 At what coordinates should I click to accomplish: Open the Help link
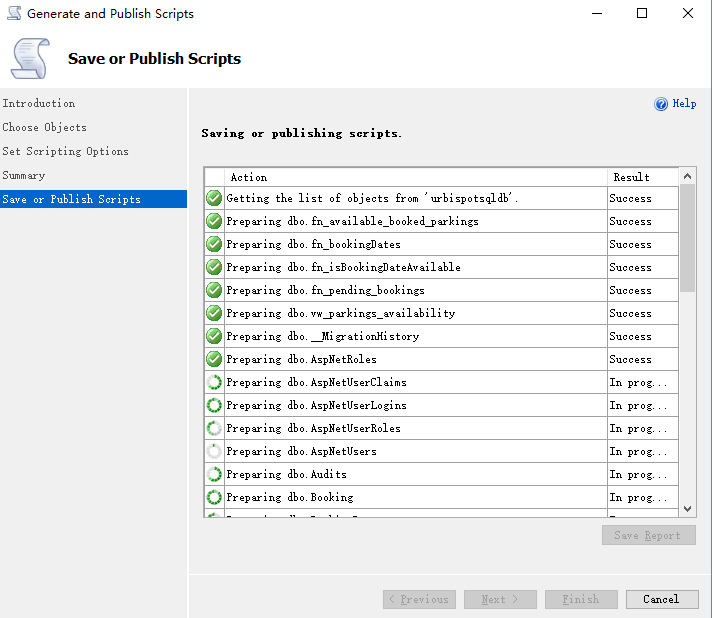(684, 104)
